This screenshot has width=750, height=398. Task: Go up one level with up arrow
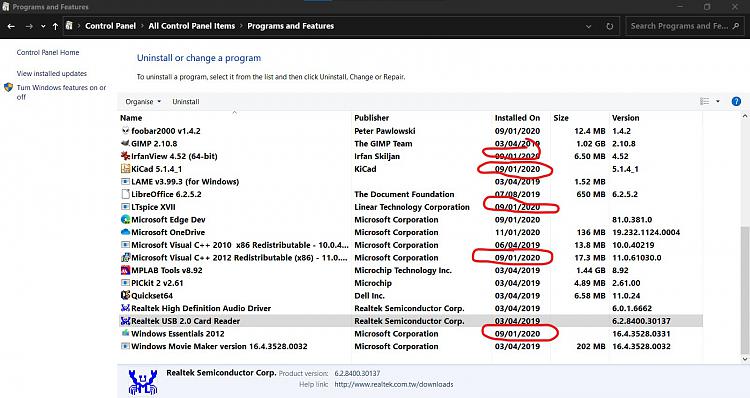tap(55, 26)
